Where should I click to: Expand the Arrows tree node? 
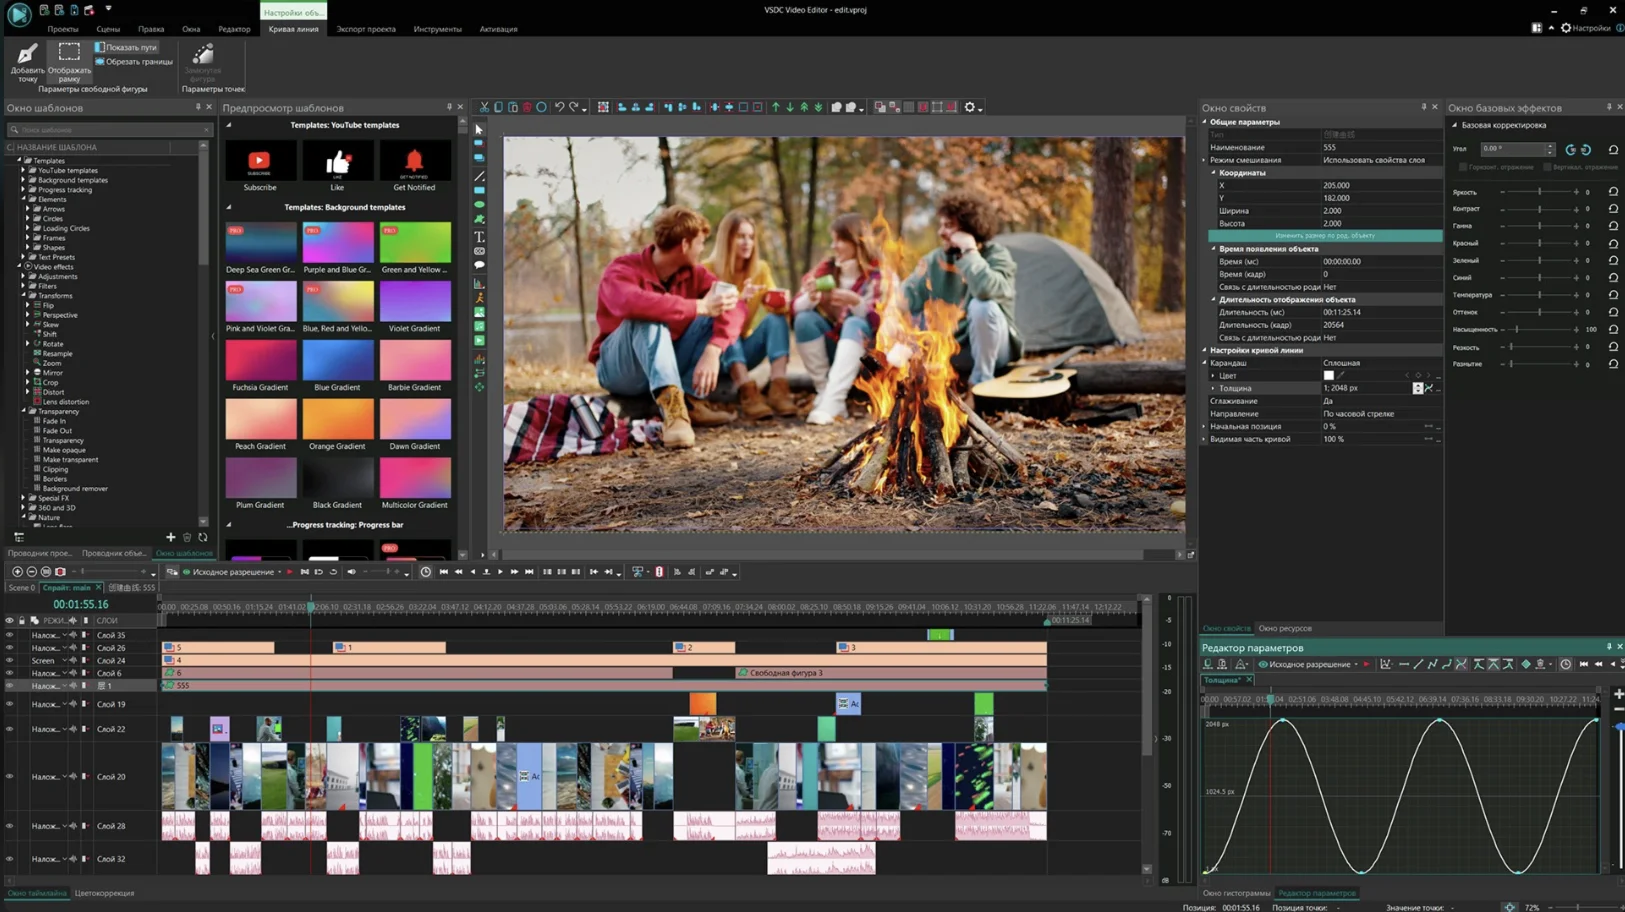pyautogui.click(x=28, y=209)
